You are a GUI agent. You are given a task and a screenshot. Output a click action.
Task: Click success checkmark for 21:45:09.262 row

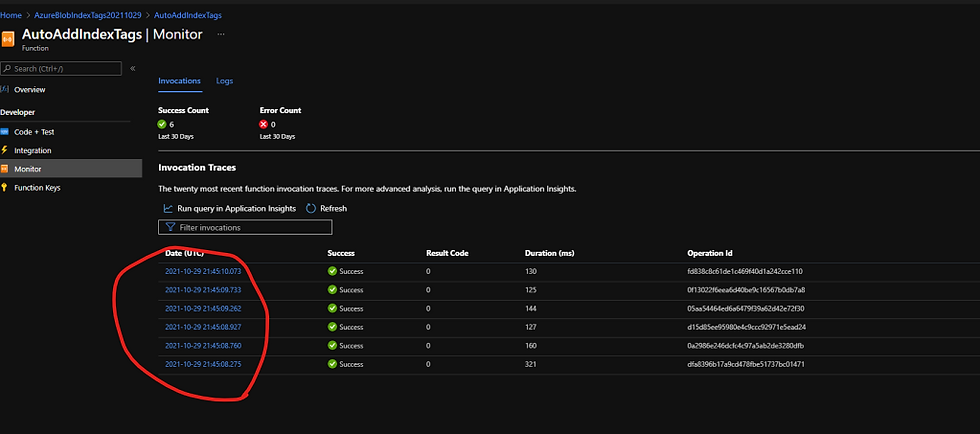tap(332, 308)
